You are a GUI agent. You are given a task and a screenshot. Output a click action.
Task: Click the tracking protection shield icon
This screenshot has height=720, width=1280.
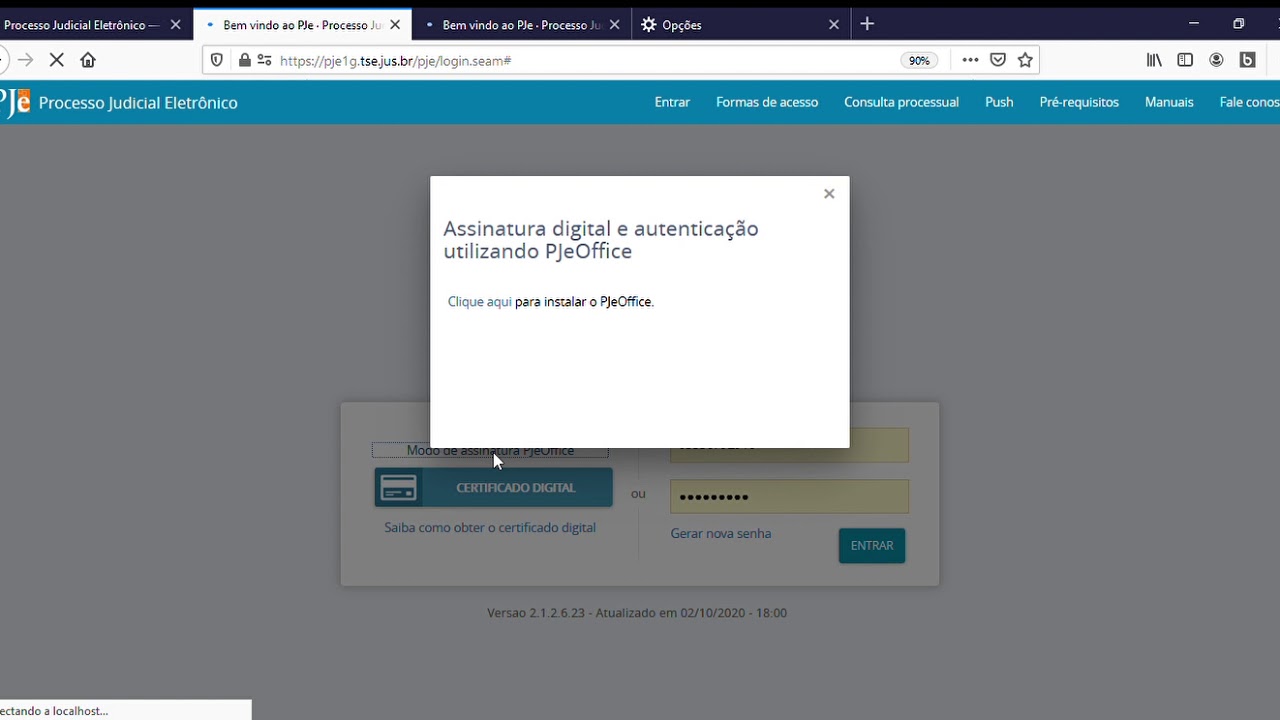217,60
